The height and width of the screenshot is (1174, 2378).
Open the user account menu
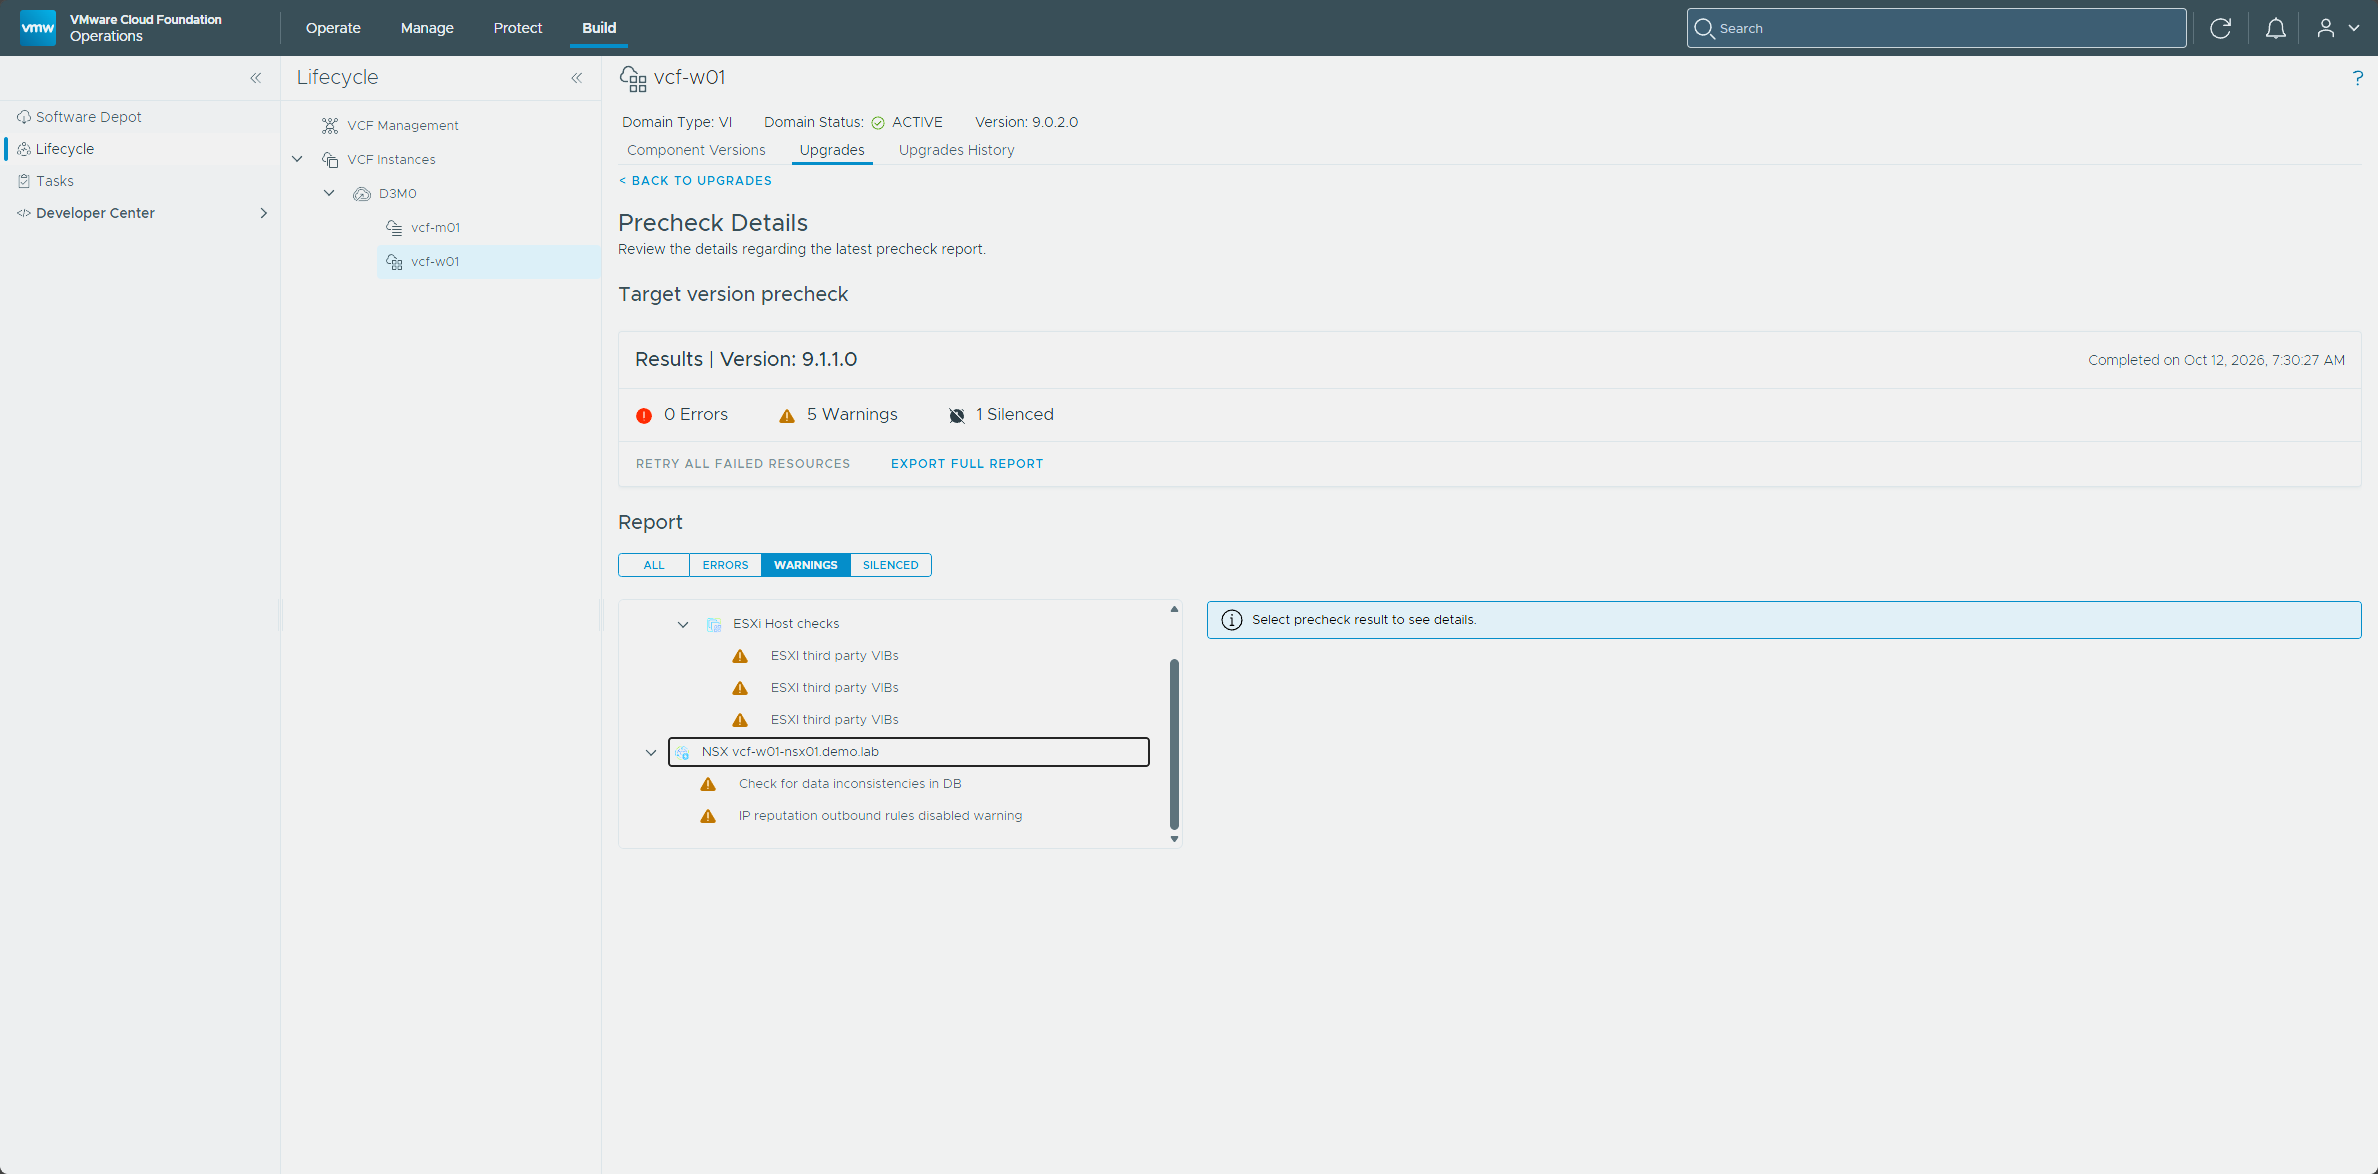click(x=2338, y=28)
